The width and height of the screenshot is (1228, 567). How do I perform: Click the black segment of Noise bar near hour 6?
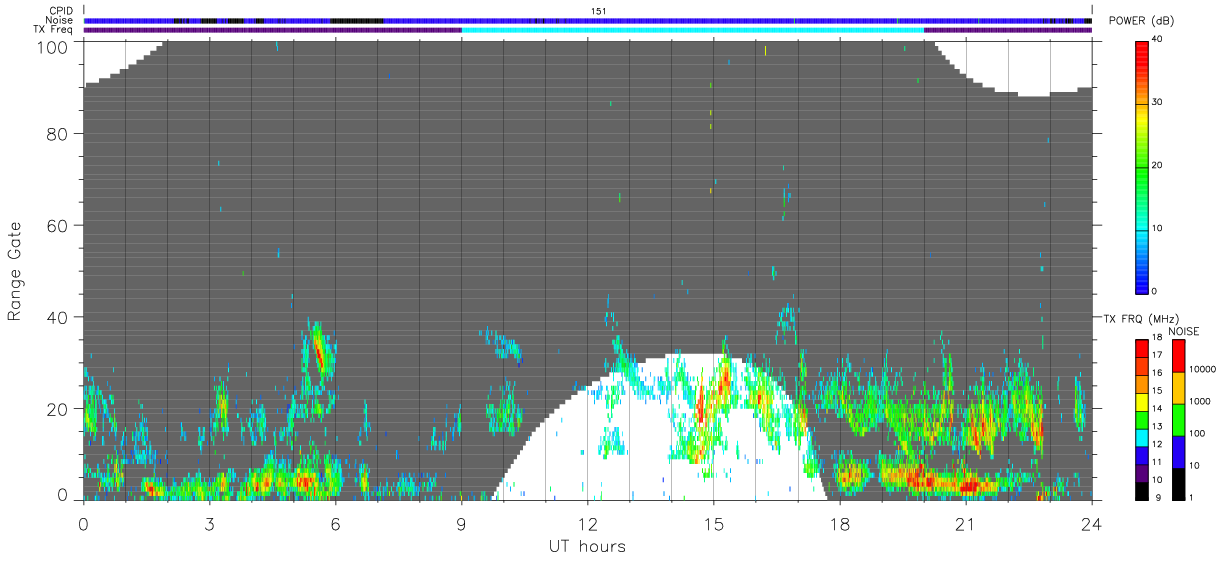point(356,20)
